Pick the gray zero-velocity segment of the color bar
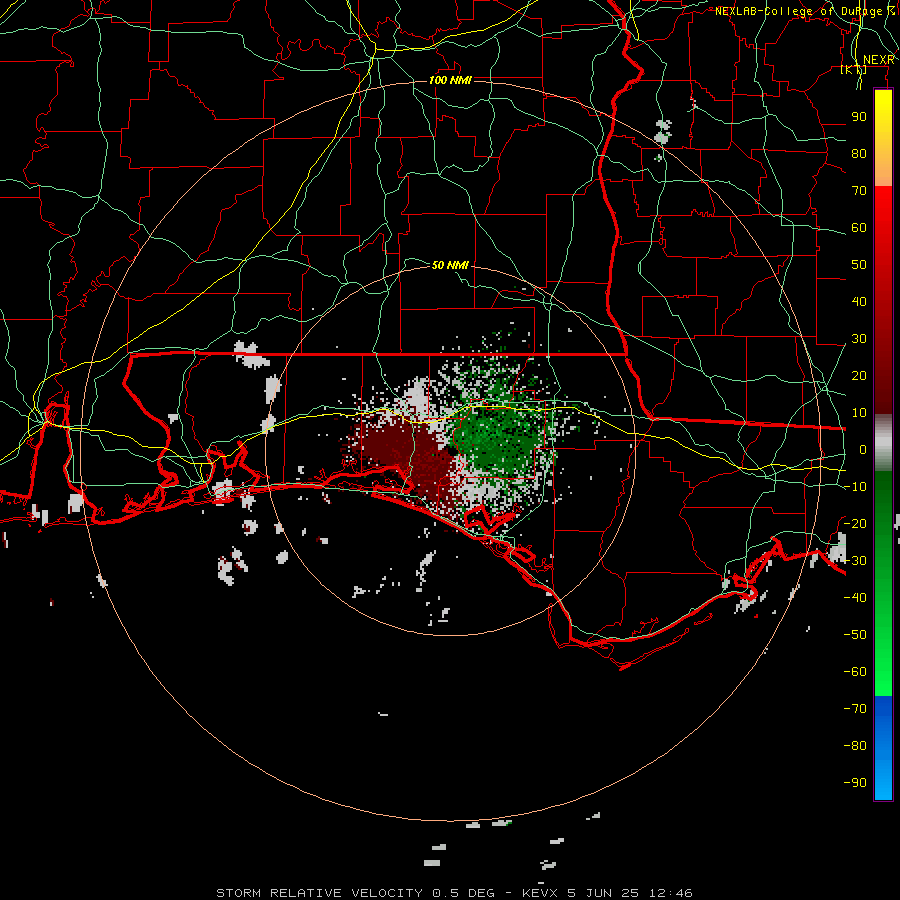900x900 pixels. point(883,443)
